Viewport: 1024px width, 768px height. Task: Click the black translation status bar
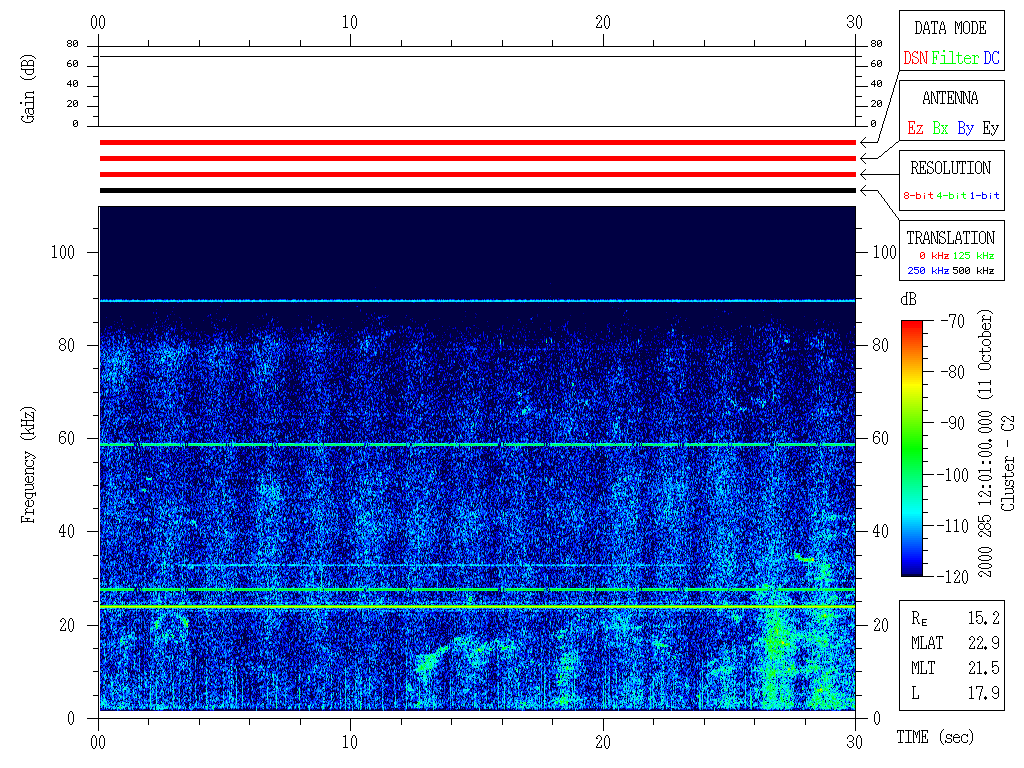tap(477, 190)
